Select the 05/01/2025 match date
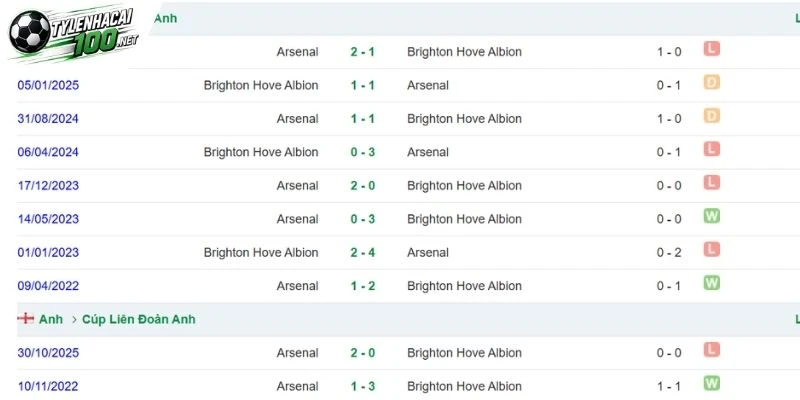 pos(48,85)
